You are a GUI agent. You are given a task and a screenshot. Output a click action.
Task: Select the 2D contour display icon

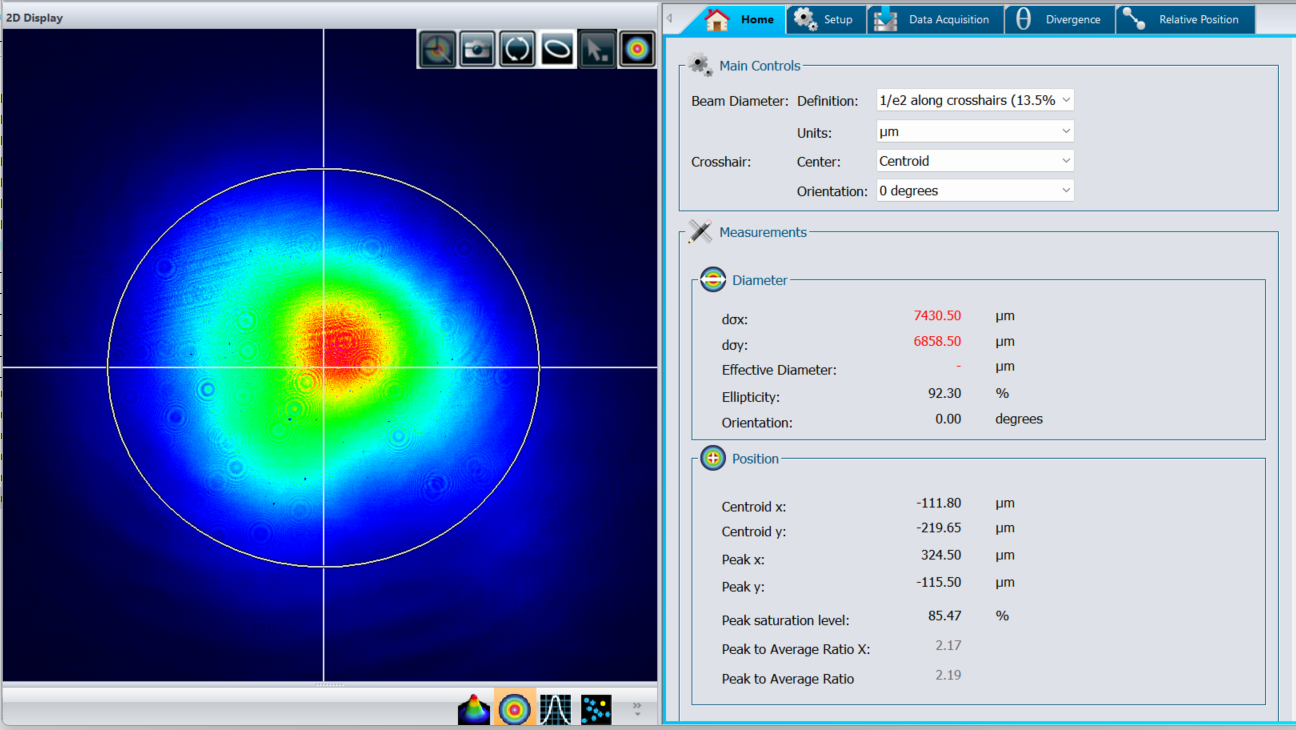tap(515, 709)
